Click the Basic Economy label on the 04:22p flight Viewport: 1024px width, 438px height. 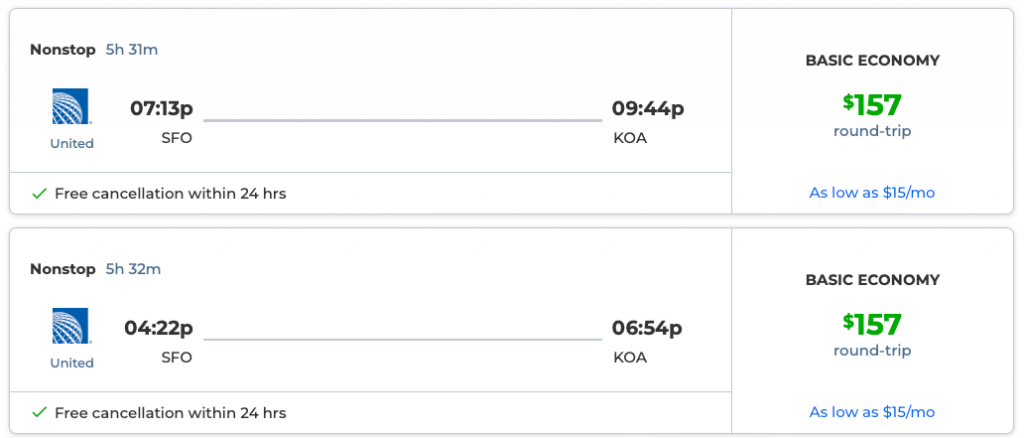tap(872, 280)
